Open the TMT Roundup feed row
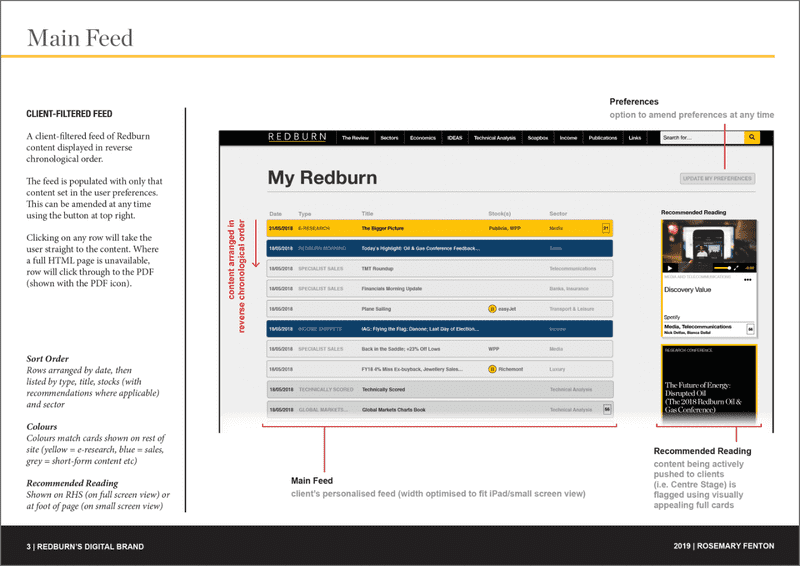The width and height of the screenshot is (800, 566). [439, 268]
